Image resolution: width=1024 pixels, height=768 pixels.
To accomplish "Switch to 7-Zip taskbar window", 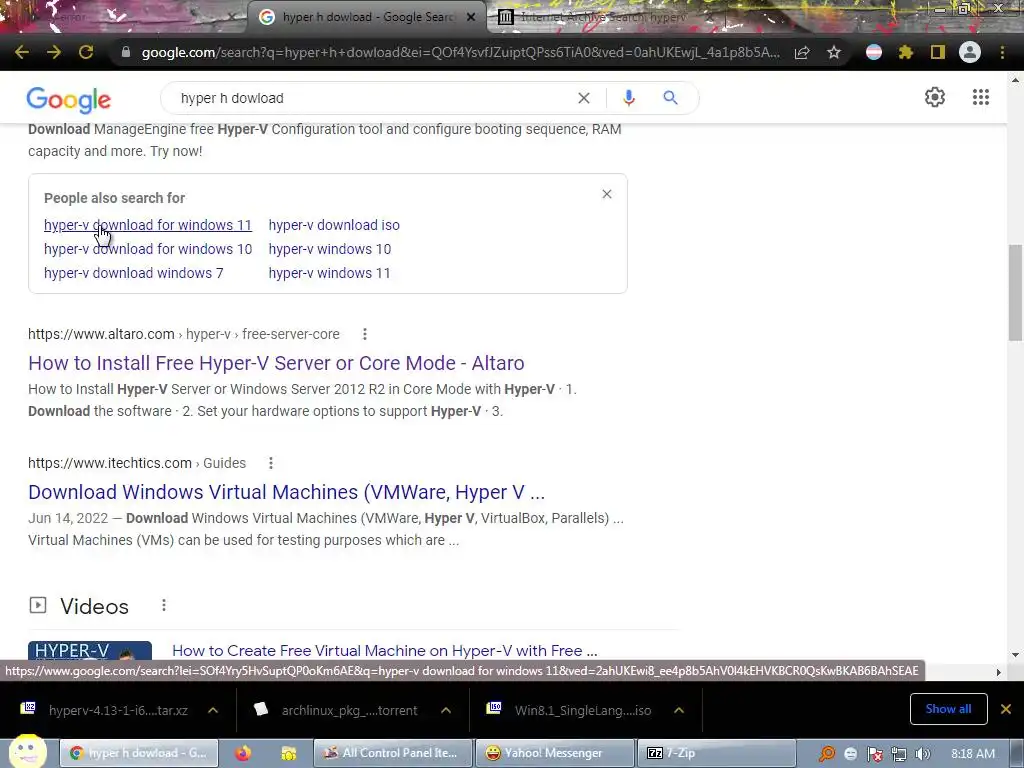I will (717, 753).
